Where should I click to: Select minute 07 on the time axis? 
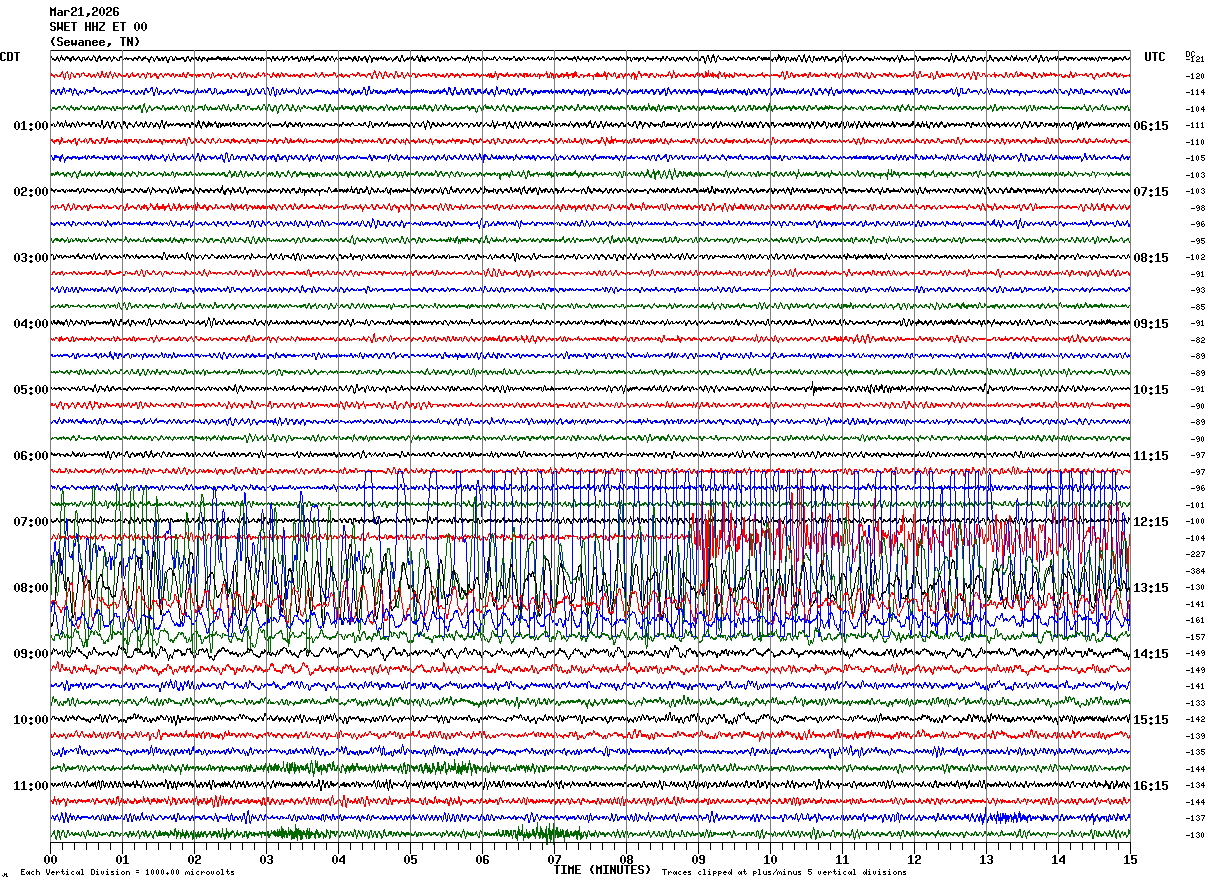(x=554, y=859)
